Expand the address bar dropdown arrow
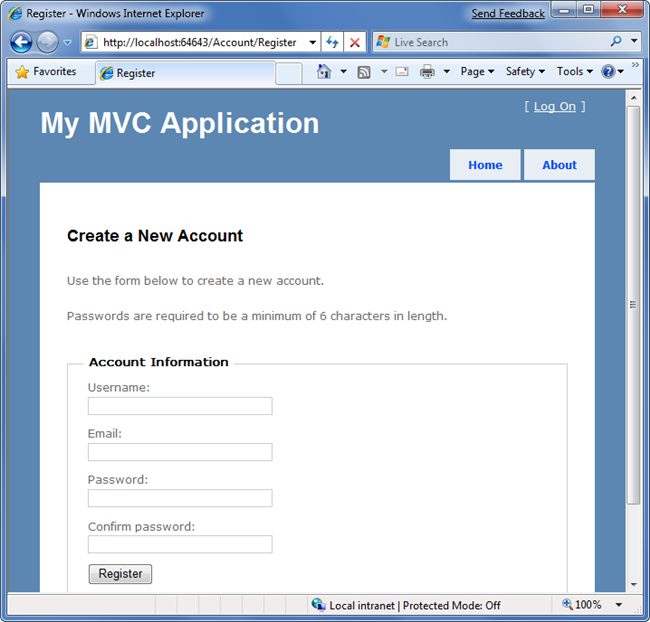The width and height of the screenshot is (650, 622). (x=312, y=43)
